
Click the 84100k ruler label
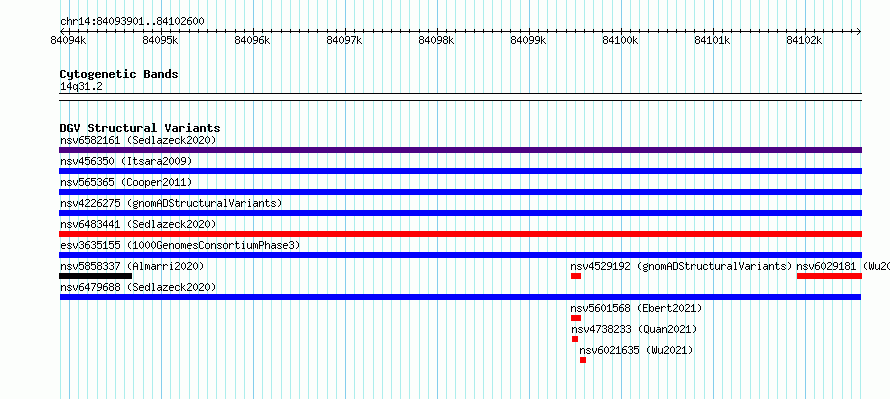pos(620,41)
